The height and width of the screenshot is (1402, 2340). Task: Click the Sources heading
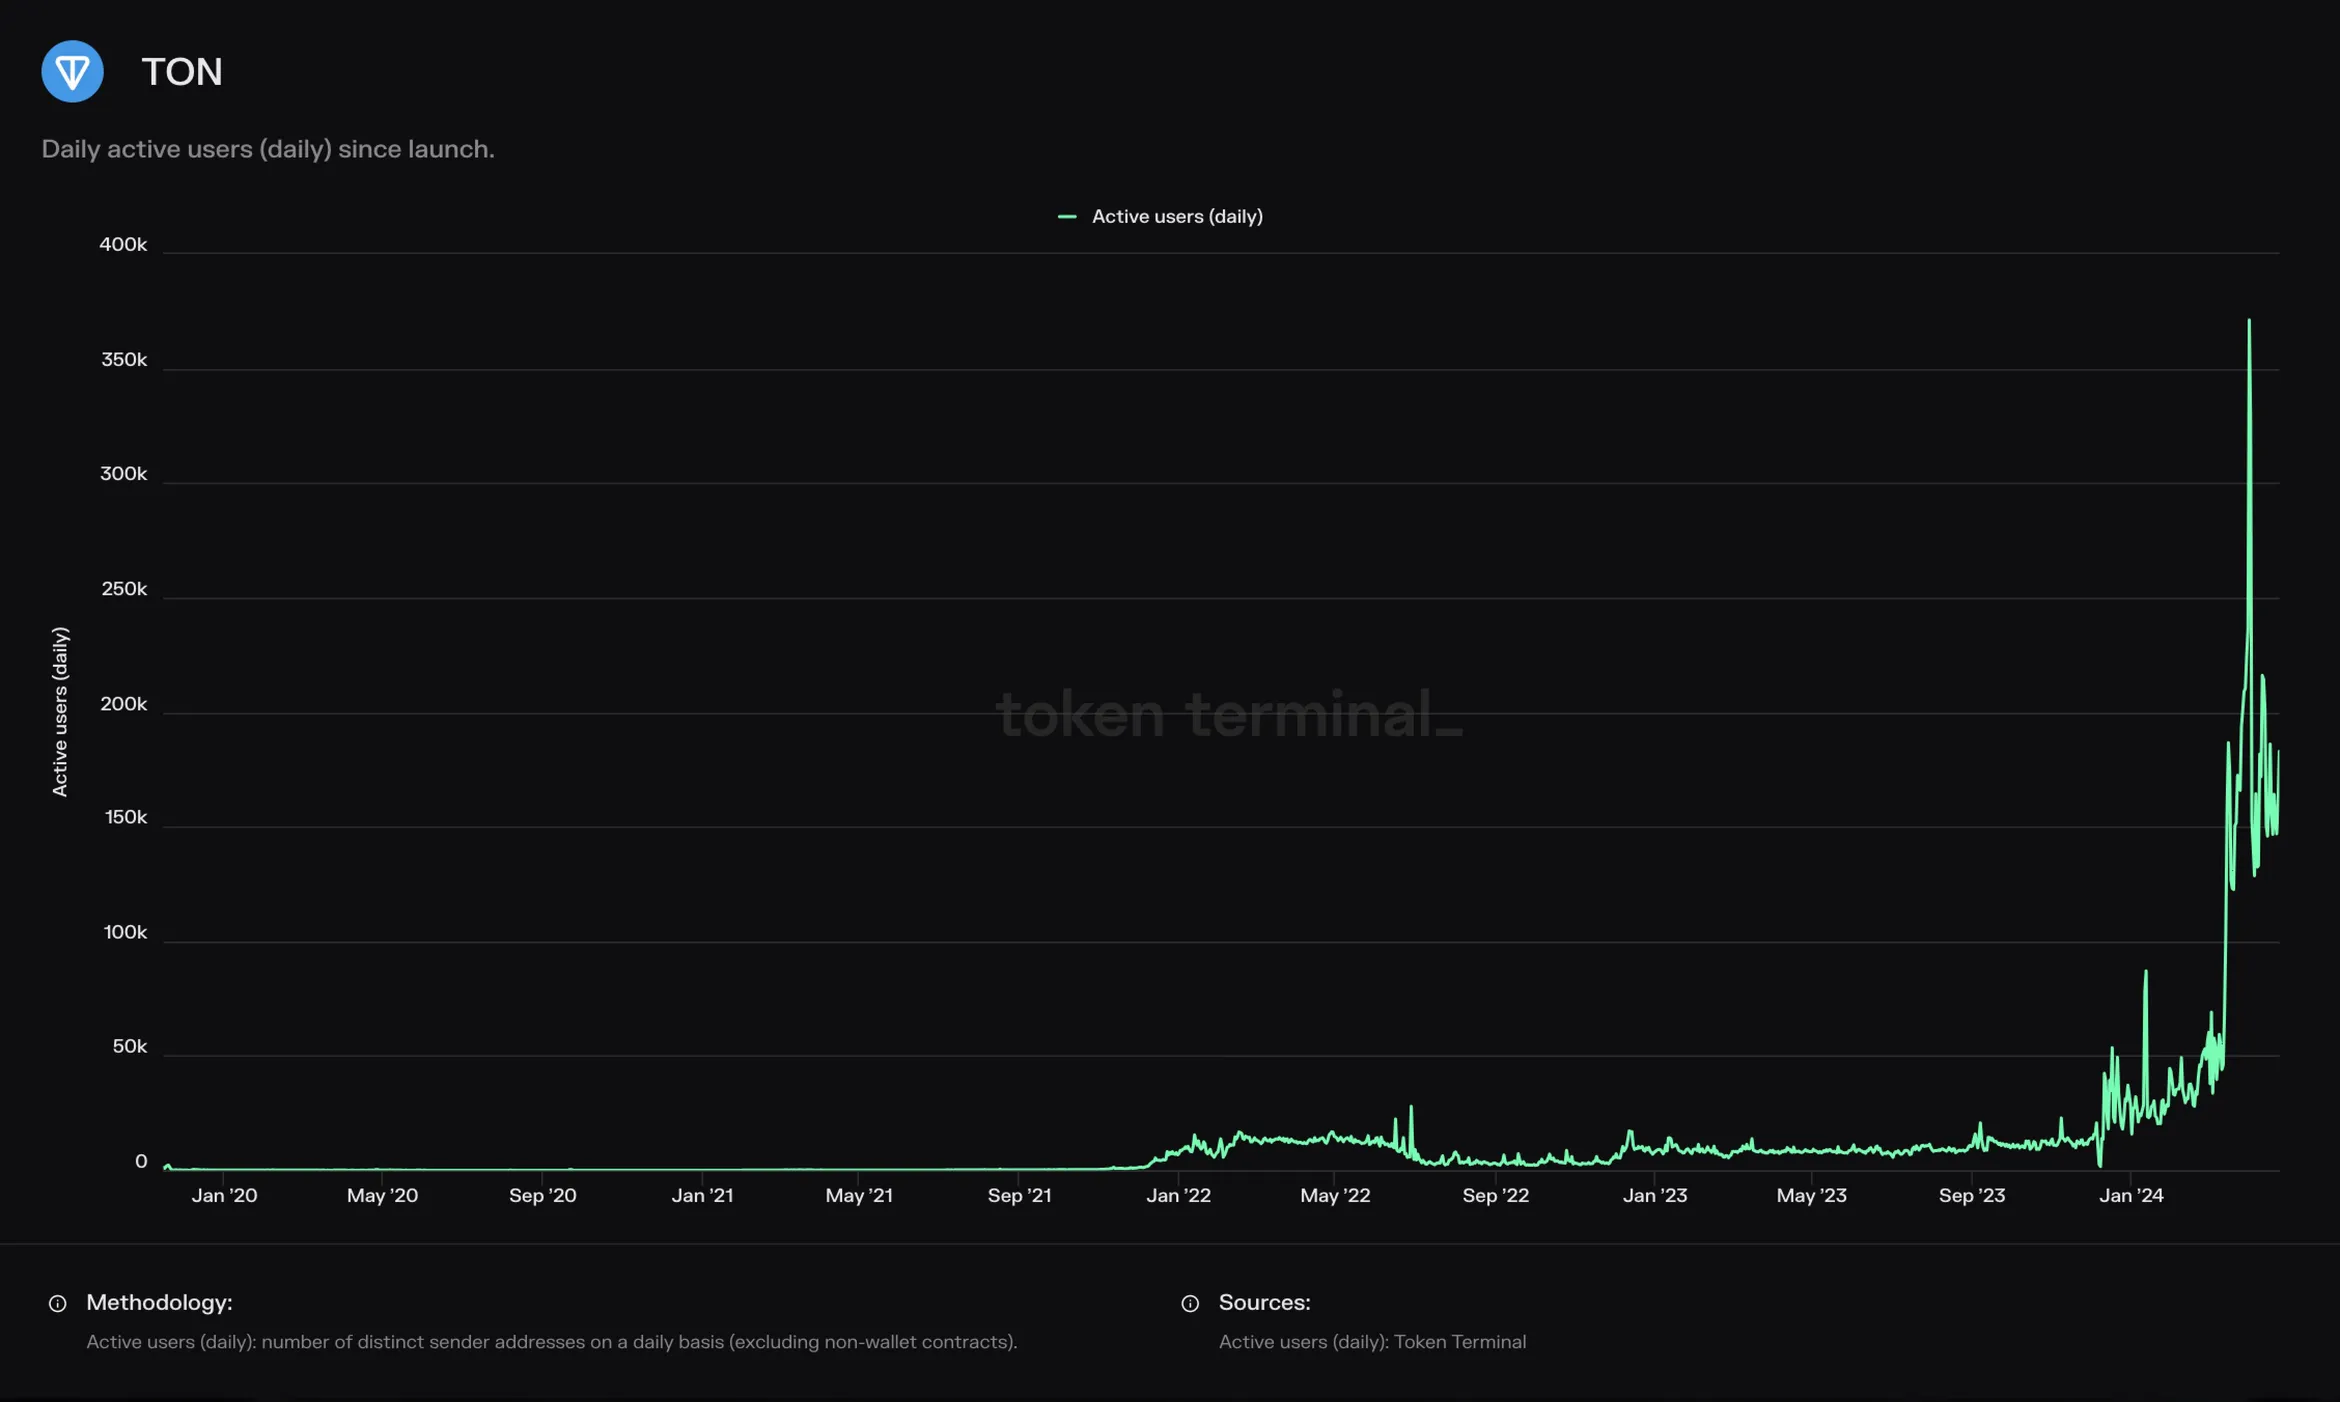coord(1264,1302)
